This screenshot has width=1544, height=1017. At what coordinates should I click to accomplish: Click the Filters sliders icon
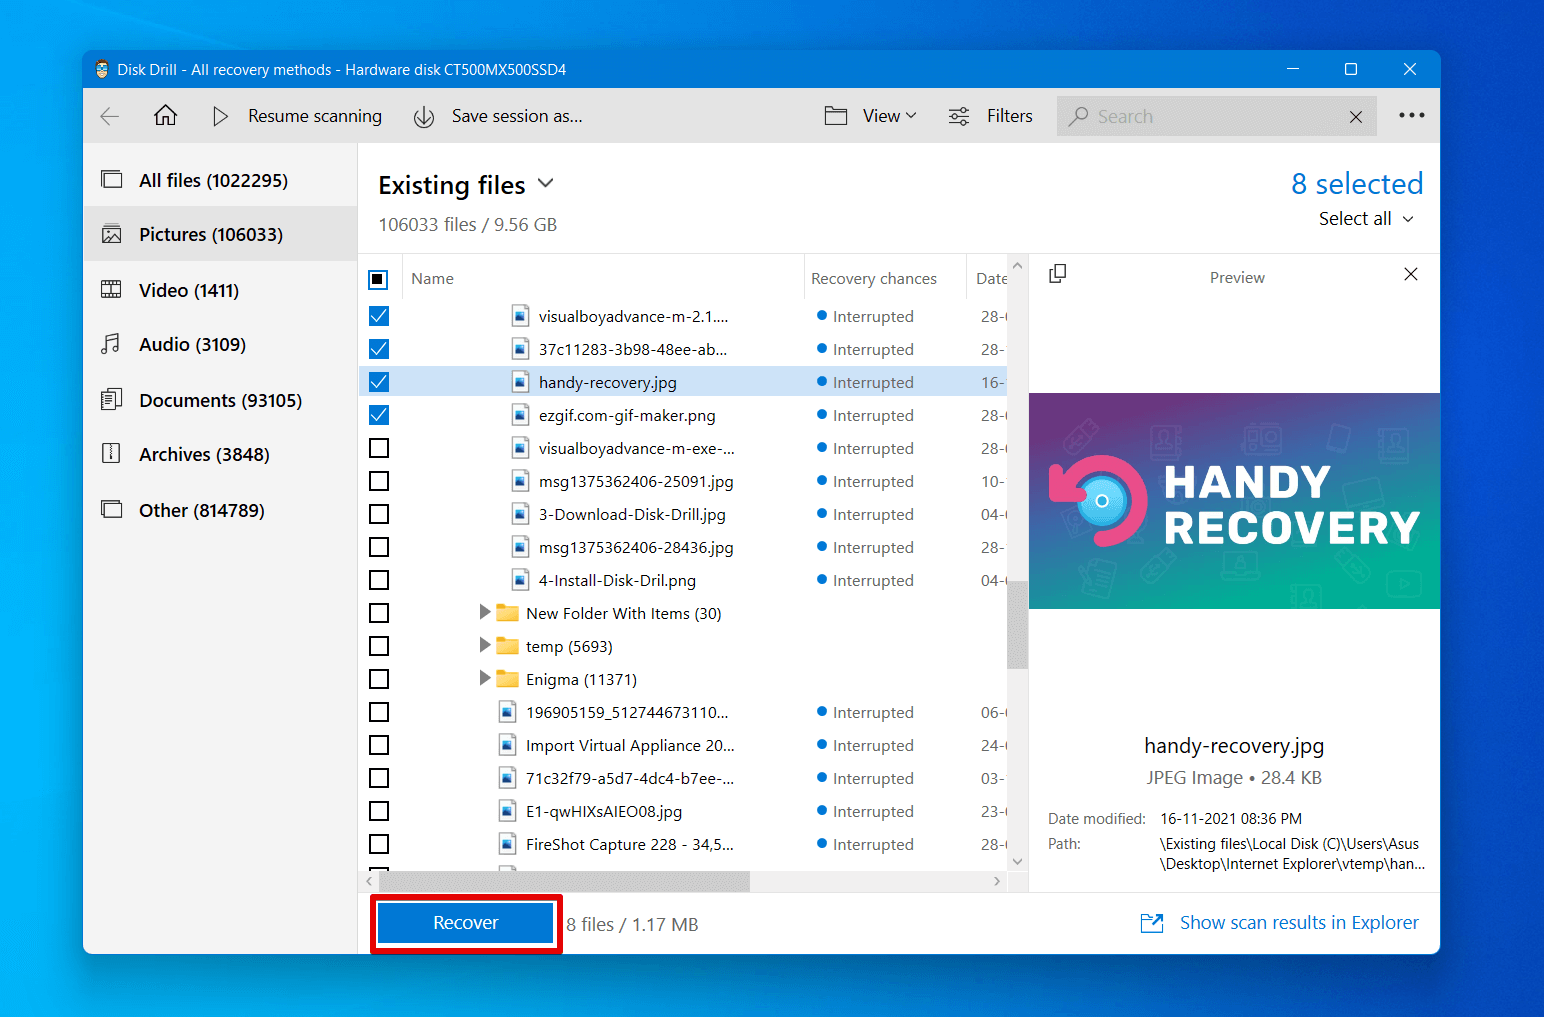[959, 116]
